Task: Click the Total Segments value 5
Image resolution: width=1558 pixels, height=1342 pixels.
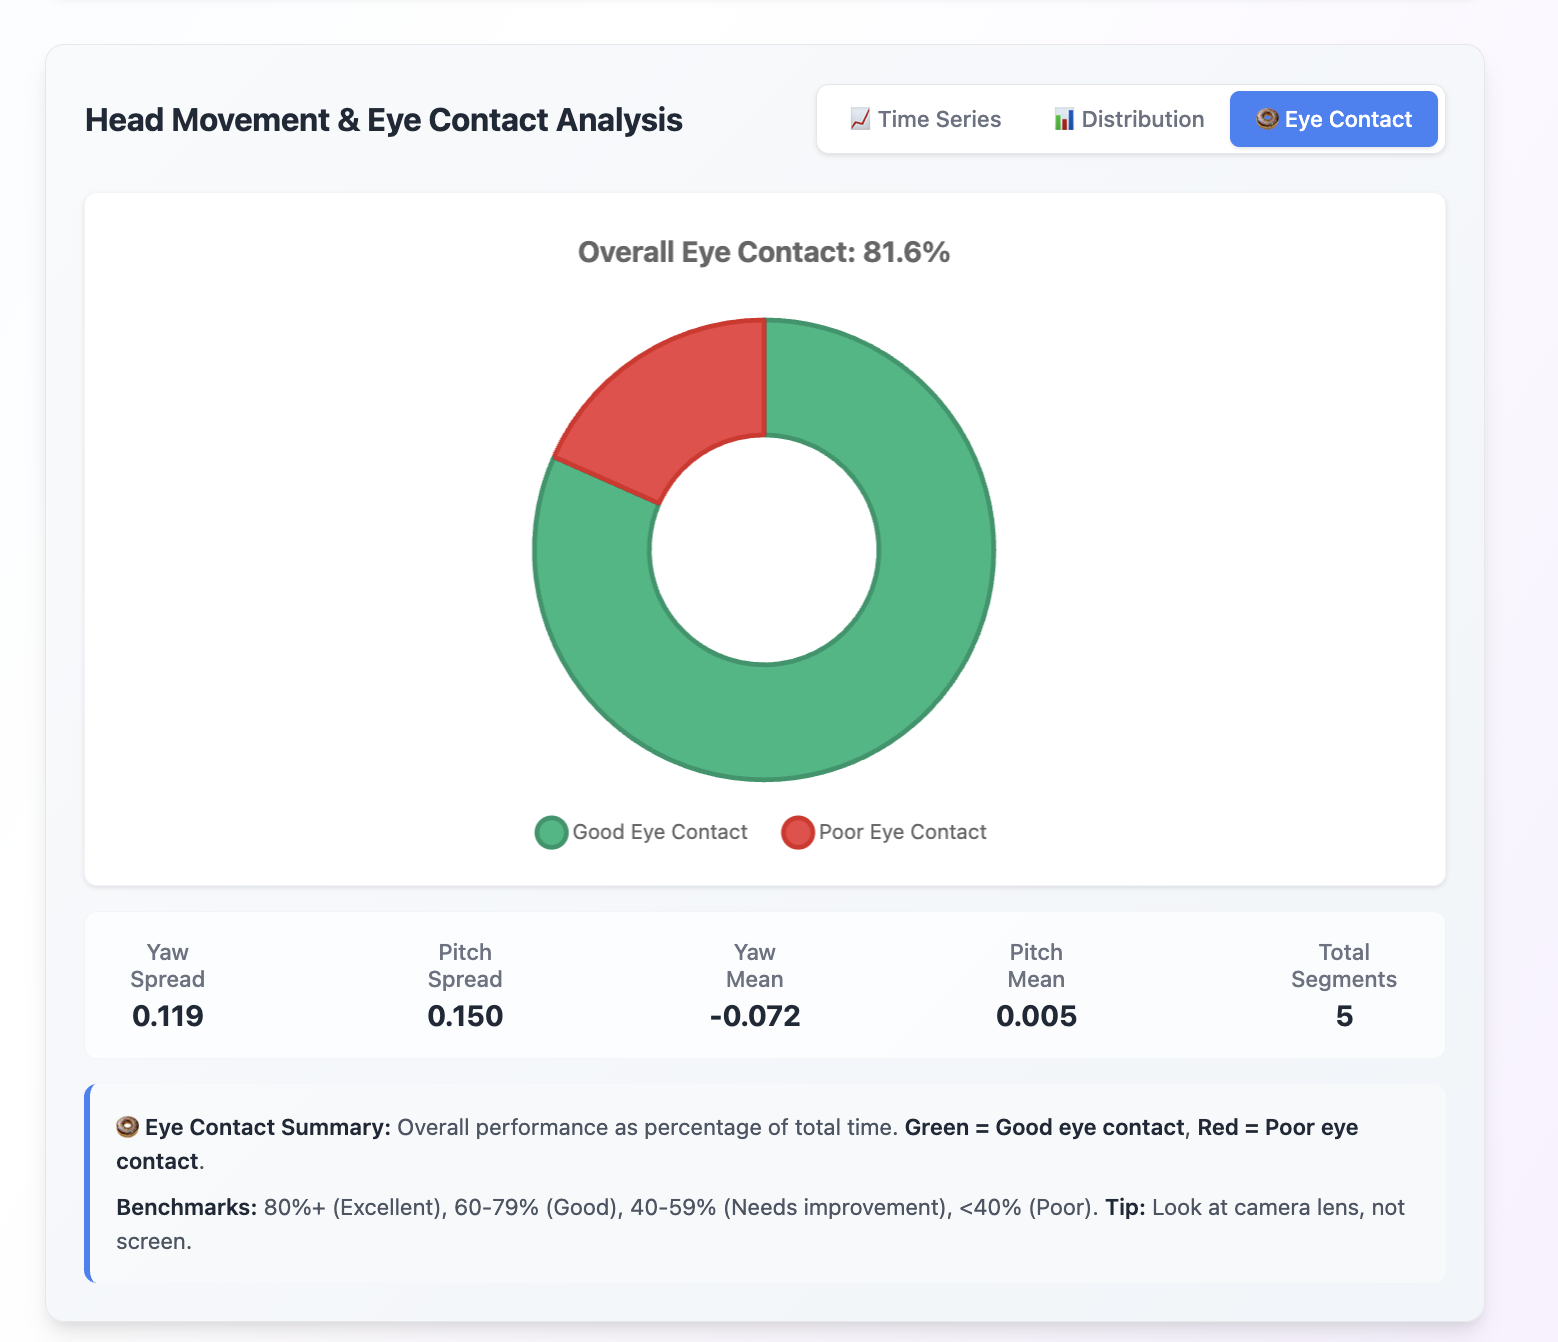Action: point(1344,1016)
